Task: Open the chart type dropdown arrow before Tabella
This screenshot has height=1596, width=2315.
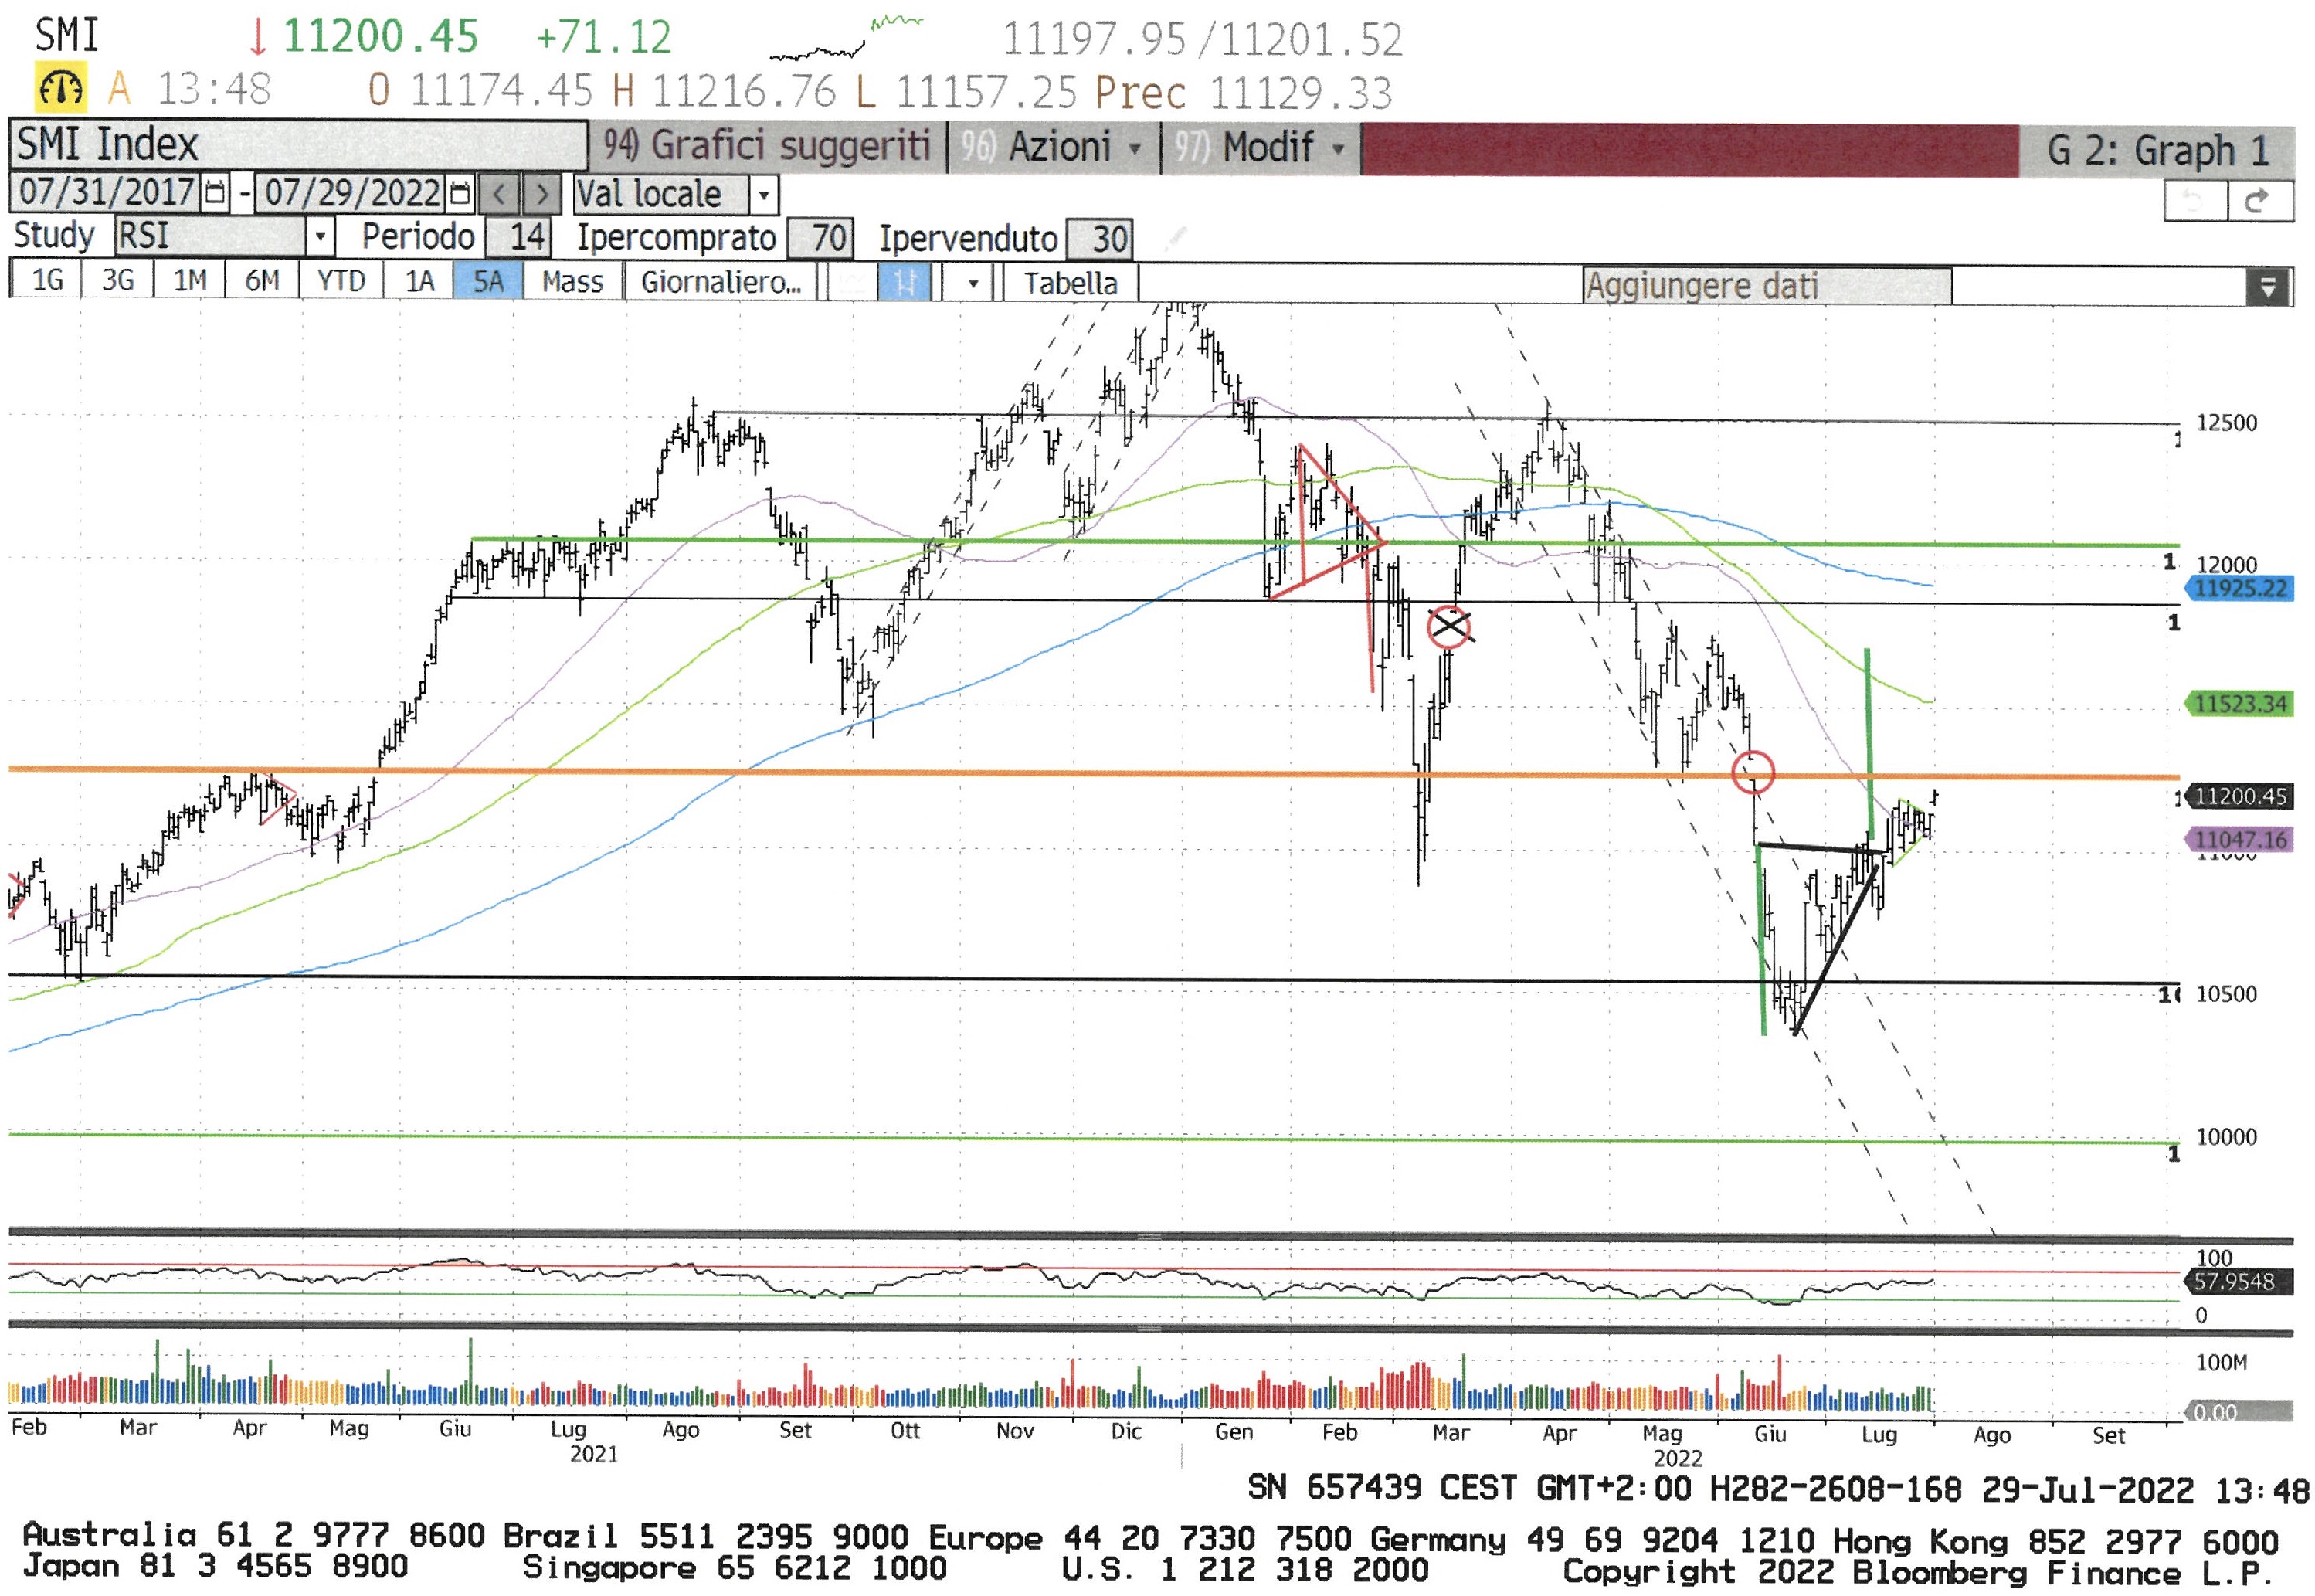Action: 972,283
